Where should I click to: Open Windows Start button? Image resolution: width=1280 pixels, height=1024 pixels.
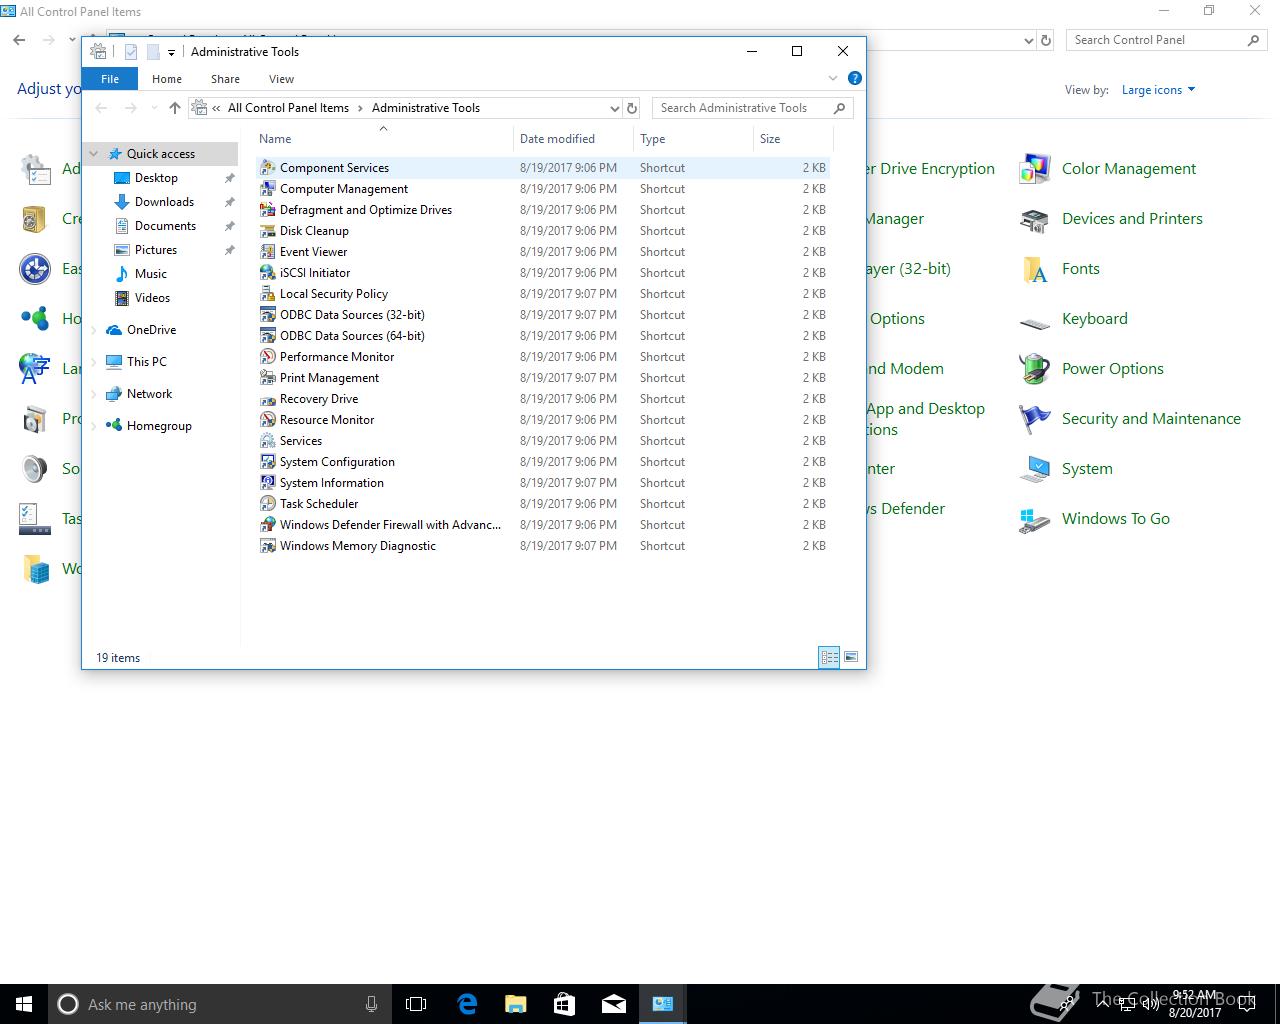[24, 1004]
